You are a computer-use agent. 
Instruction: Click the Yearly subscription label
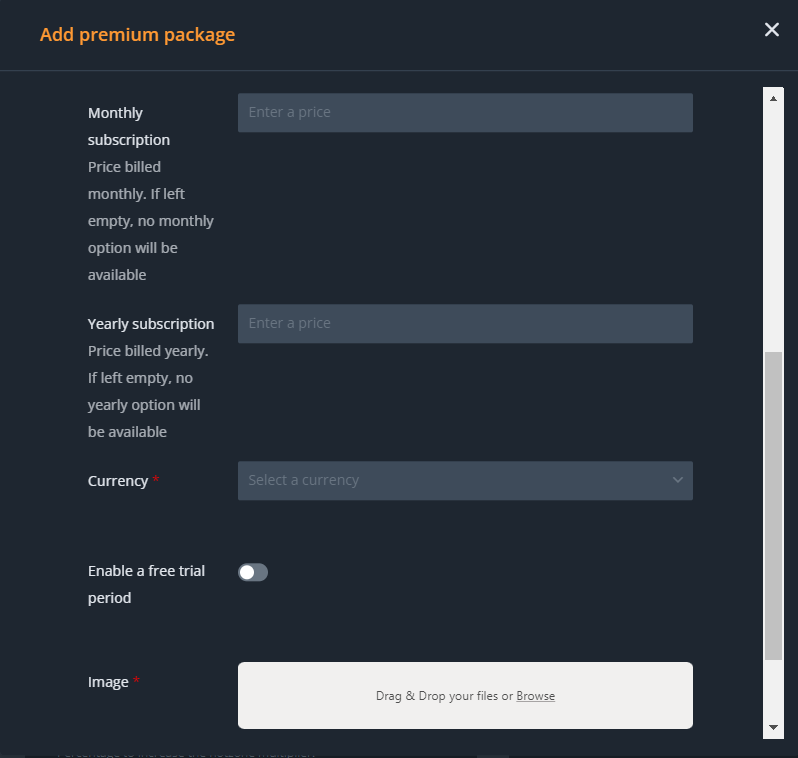151,324
